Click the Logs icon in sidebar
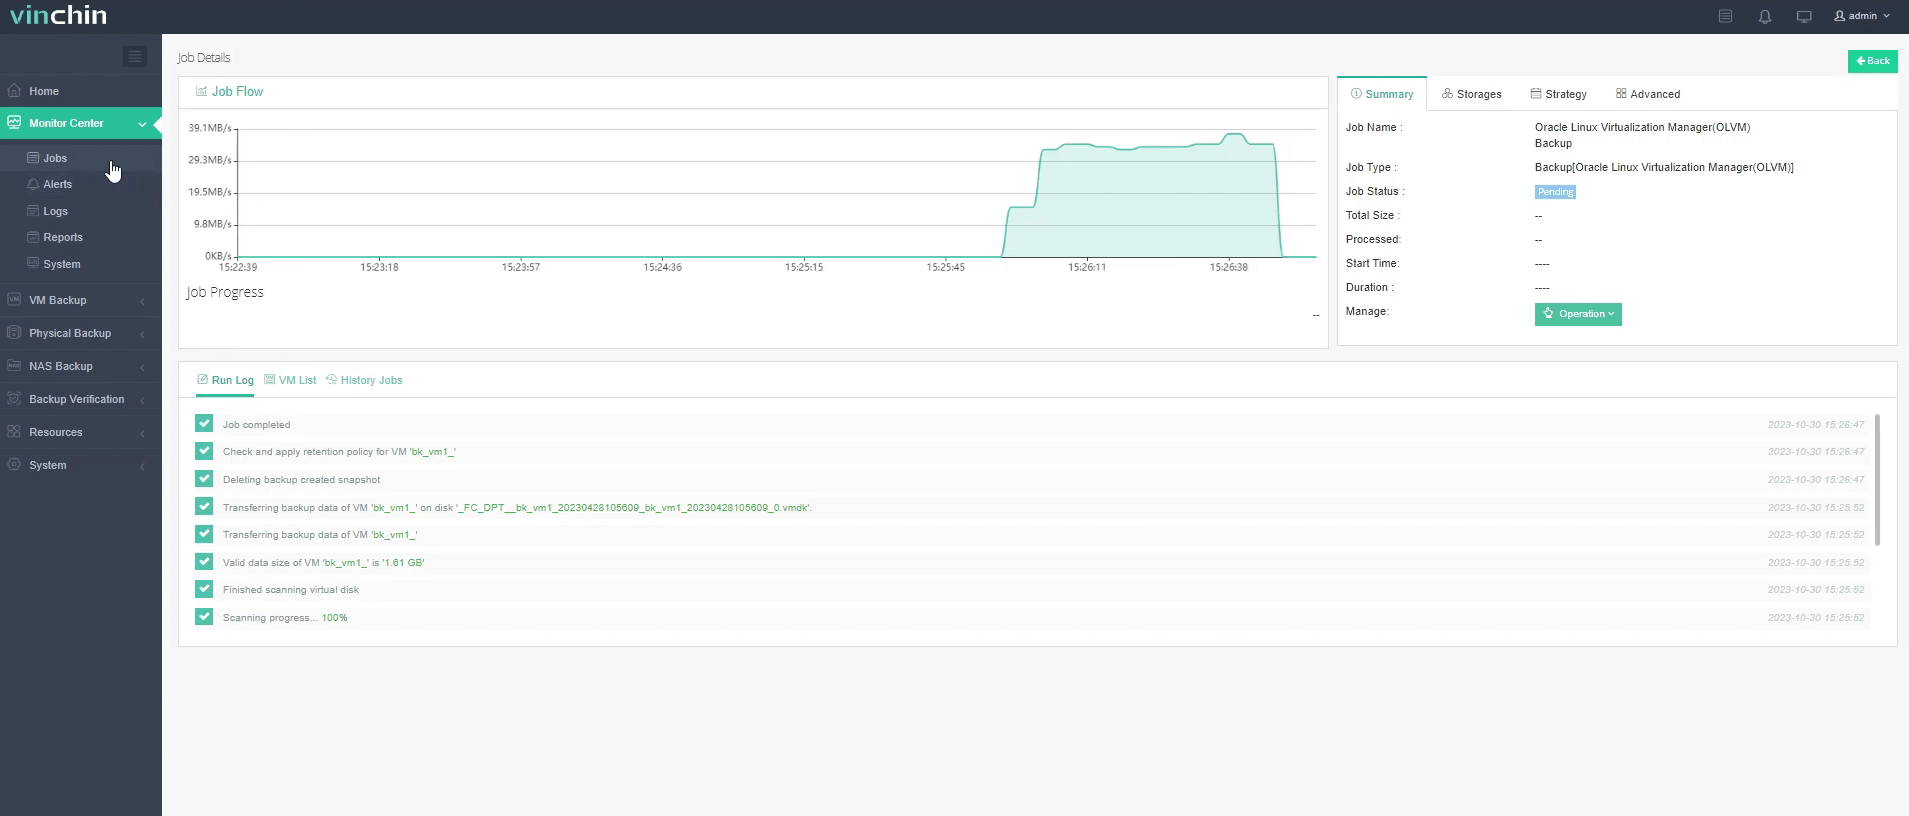 tap(33, 211)
